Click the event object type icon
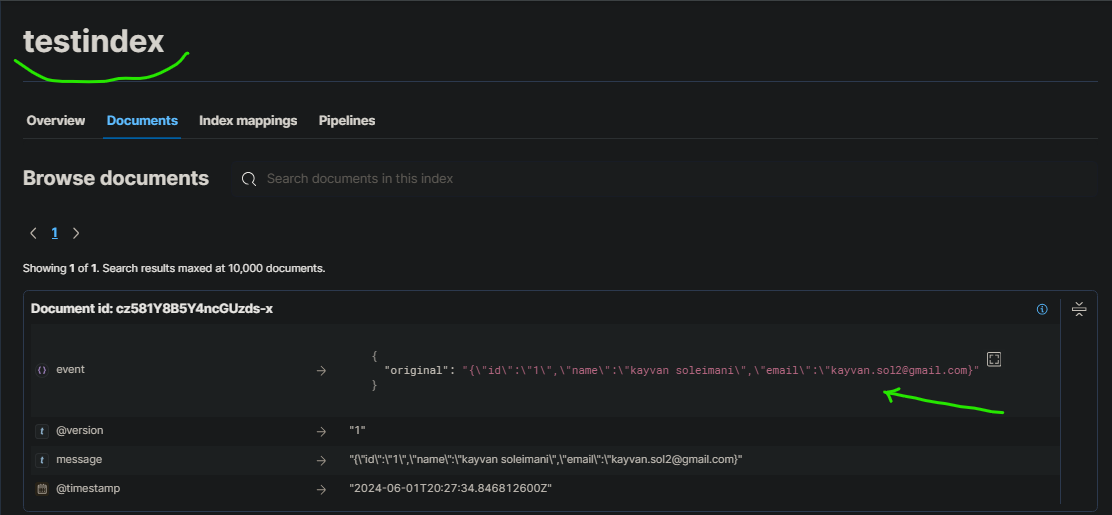Image resolution: width=1112 pixels, height=515 pixels. 42,370
